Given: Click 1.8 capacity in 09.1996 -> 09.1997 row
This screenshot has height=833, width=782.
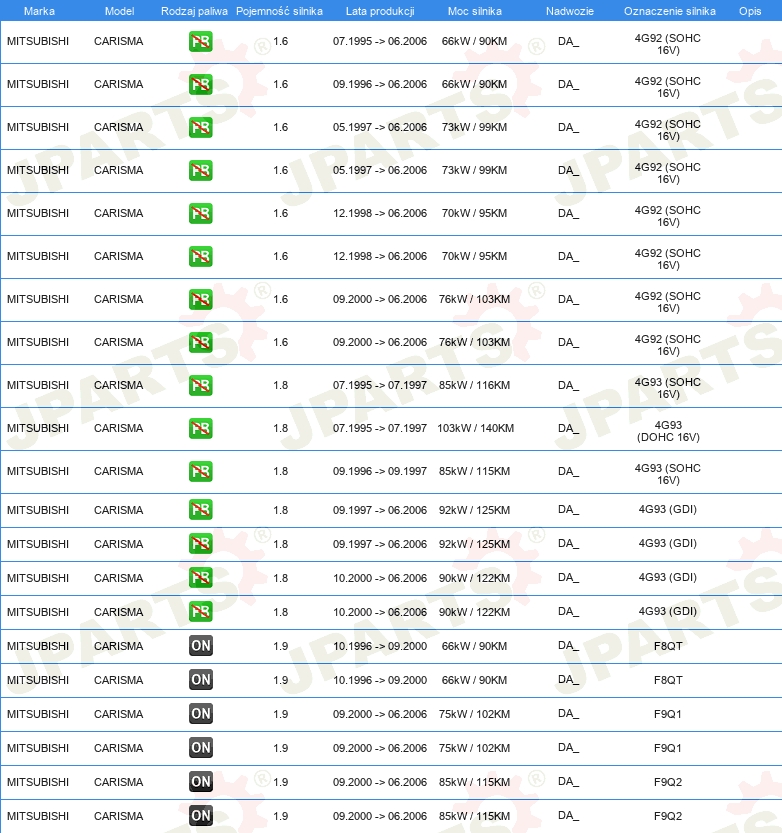Looking at the screenshot, I should 280,472.
